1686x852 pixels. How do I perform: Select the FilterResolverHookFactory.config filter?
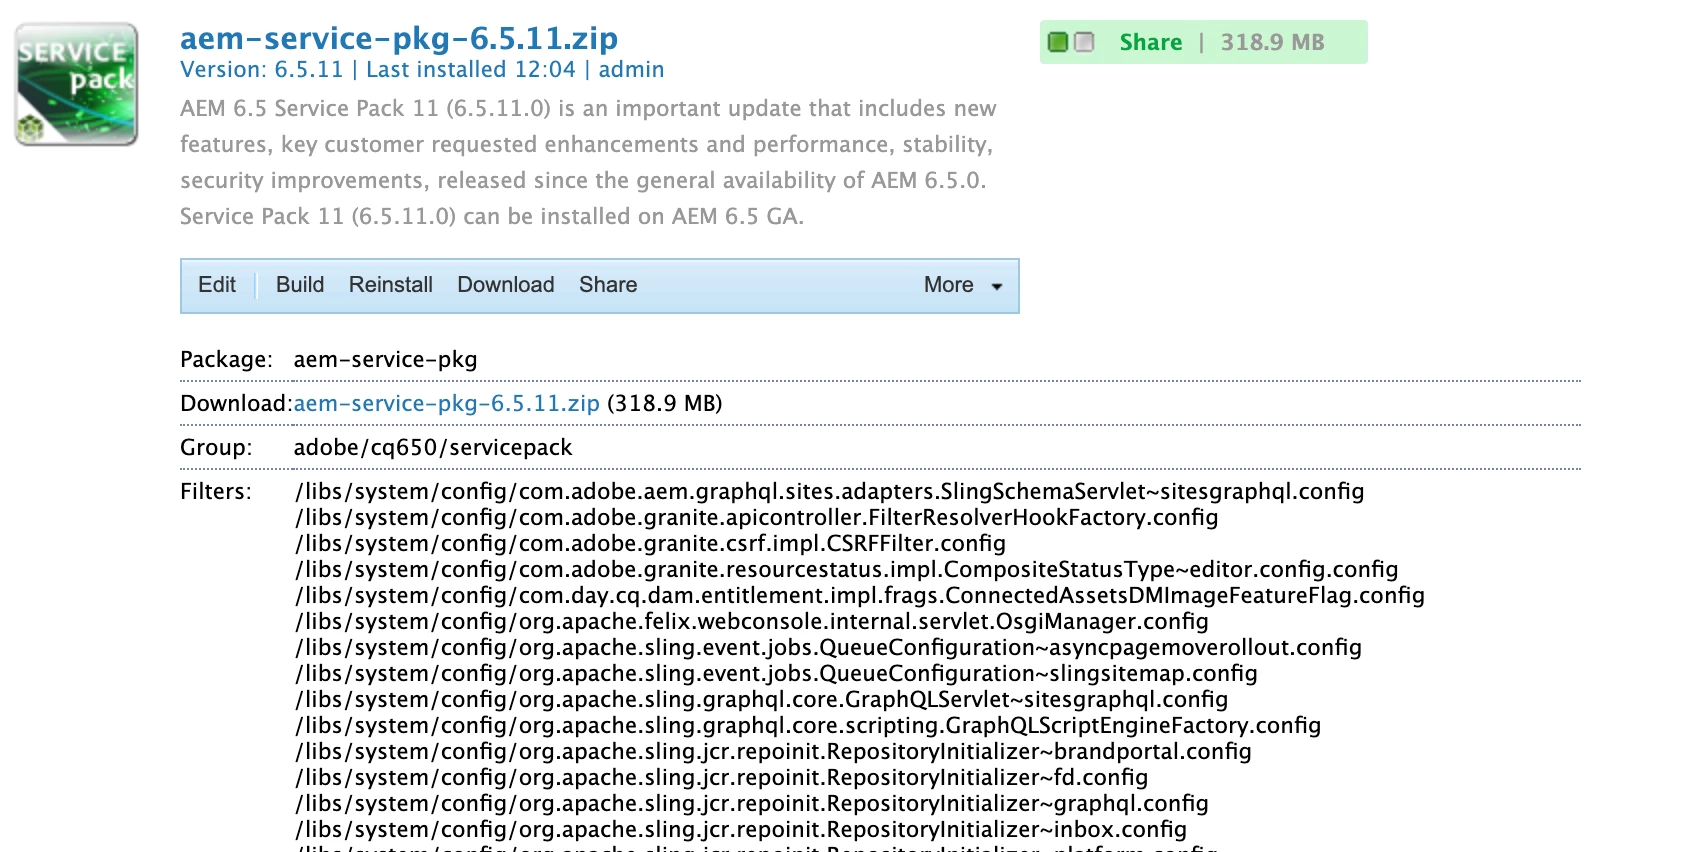pos(757,517)
